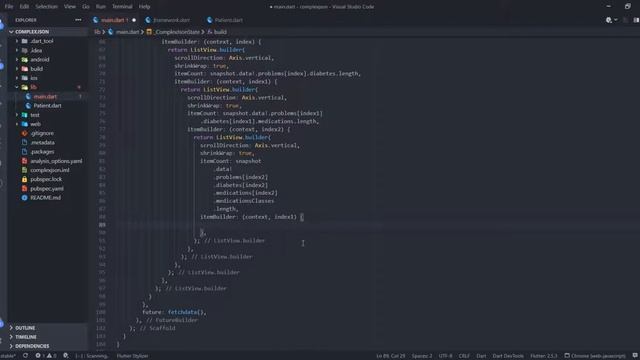
Task: Open errors and warnings count in status bar
Action: pyautogui.click(x=46, y=356)
